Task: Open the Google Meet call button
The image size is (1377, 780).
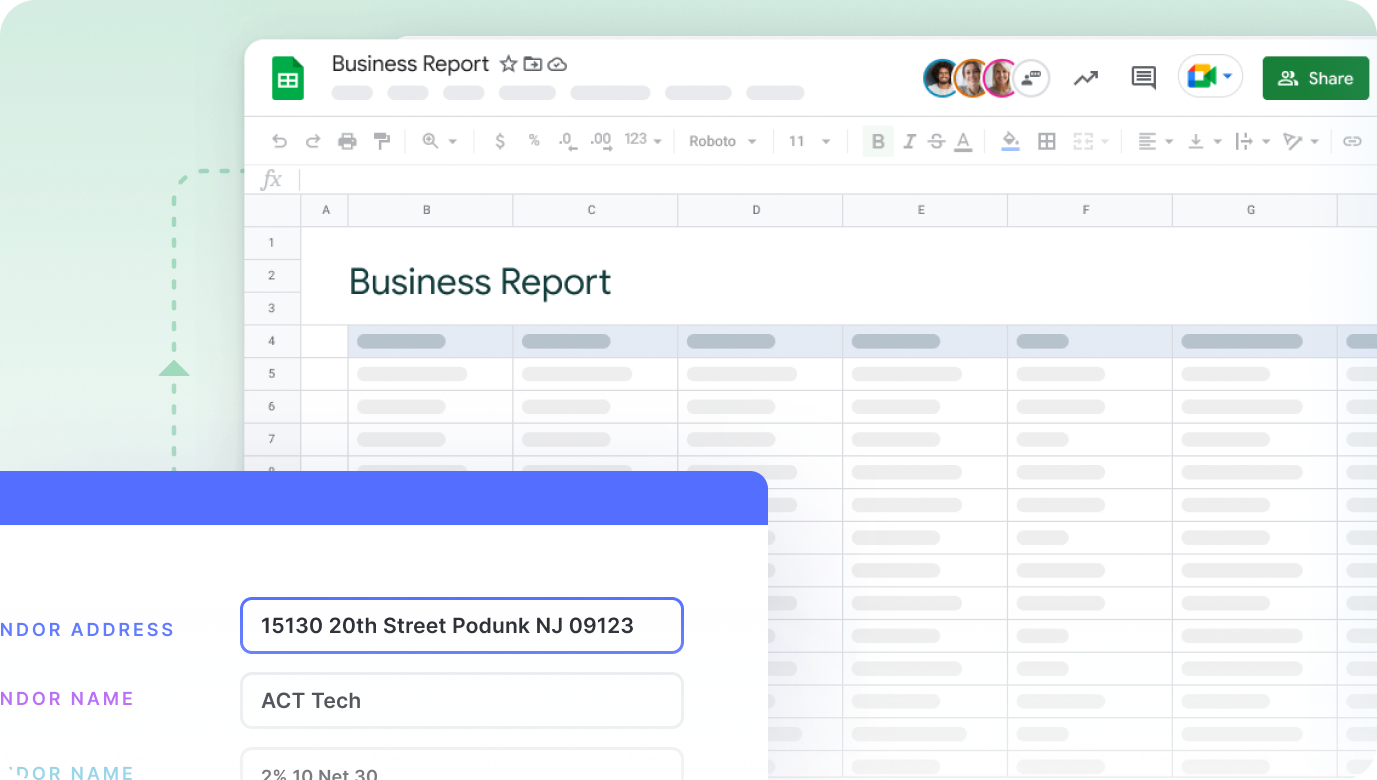Action: pos(1210,77)
